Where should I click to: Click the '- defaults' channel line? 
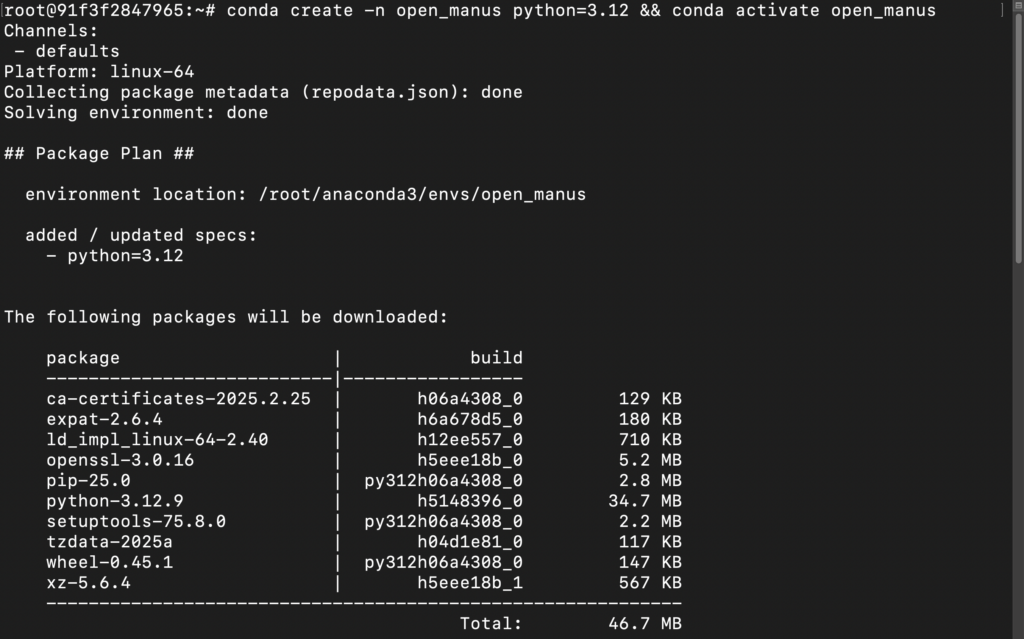(x=67, y=51)
